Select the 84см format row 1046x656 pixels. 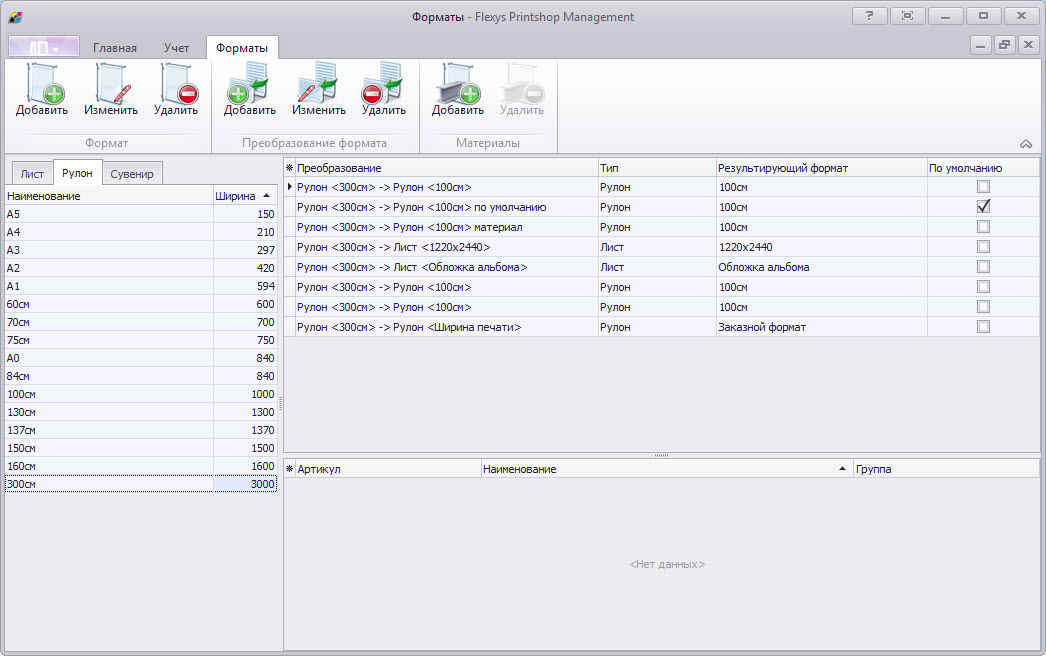[141, 376]
